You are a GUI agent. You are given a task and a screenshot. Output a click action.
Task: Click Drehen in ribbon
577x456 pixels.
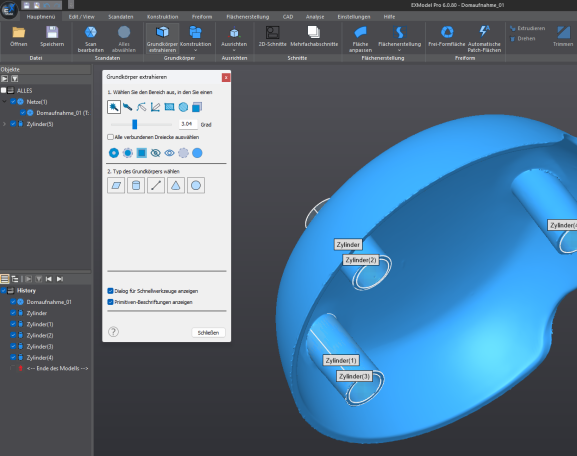click(523, 38)
